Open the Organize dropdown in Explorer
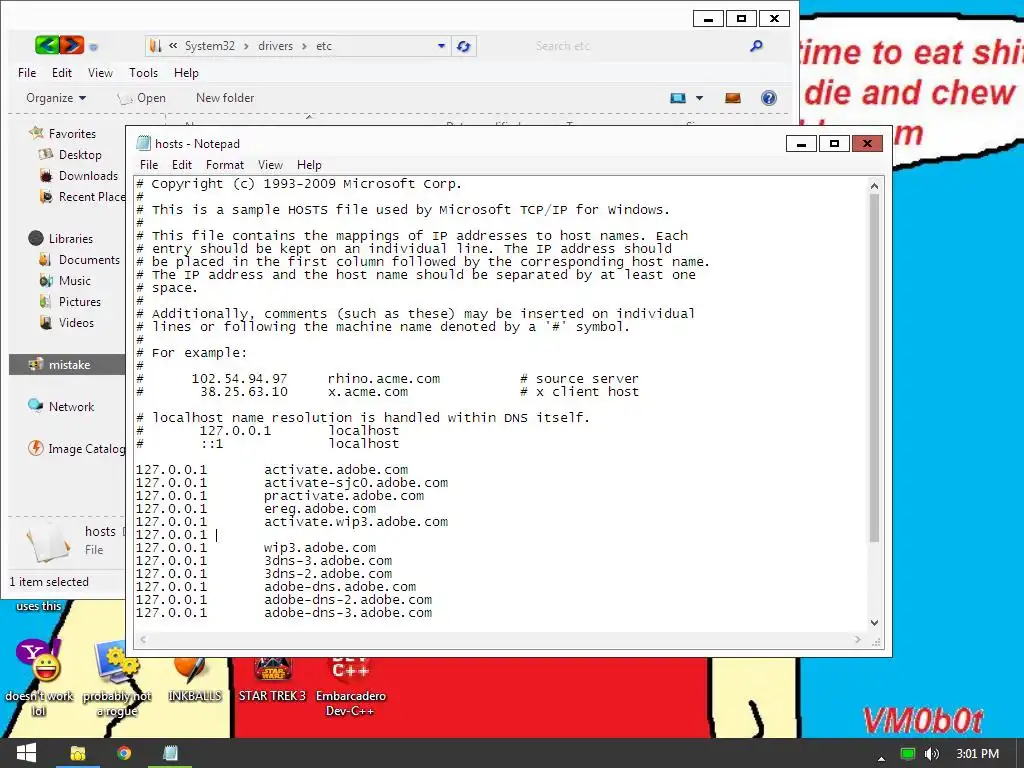This screenshot has width=1024, height=768. (56, 98)
